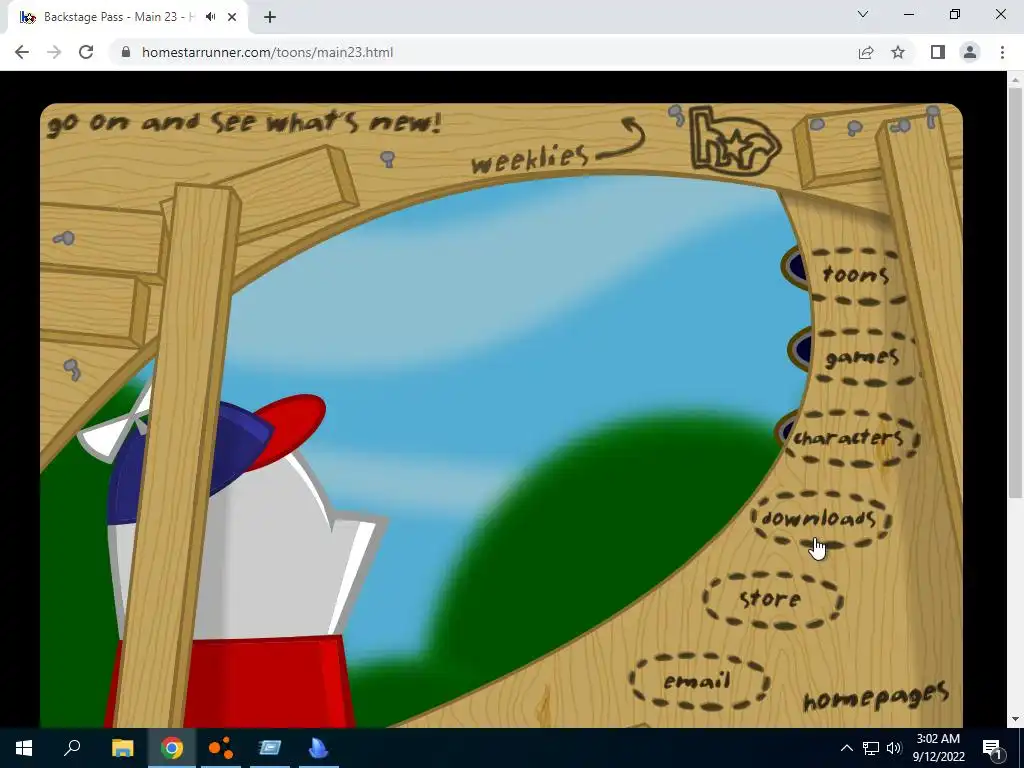The width and height of the screenshot is (1024, 768).
Task: Open the email menu link
Action: [x=697, y=681]
